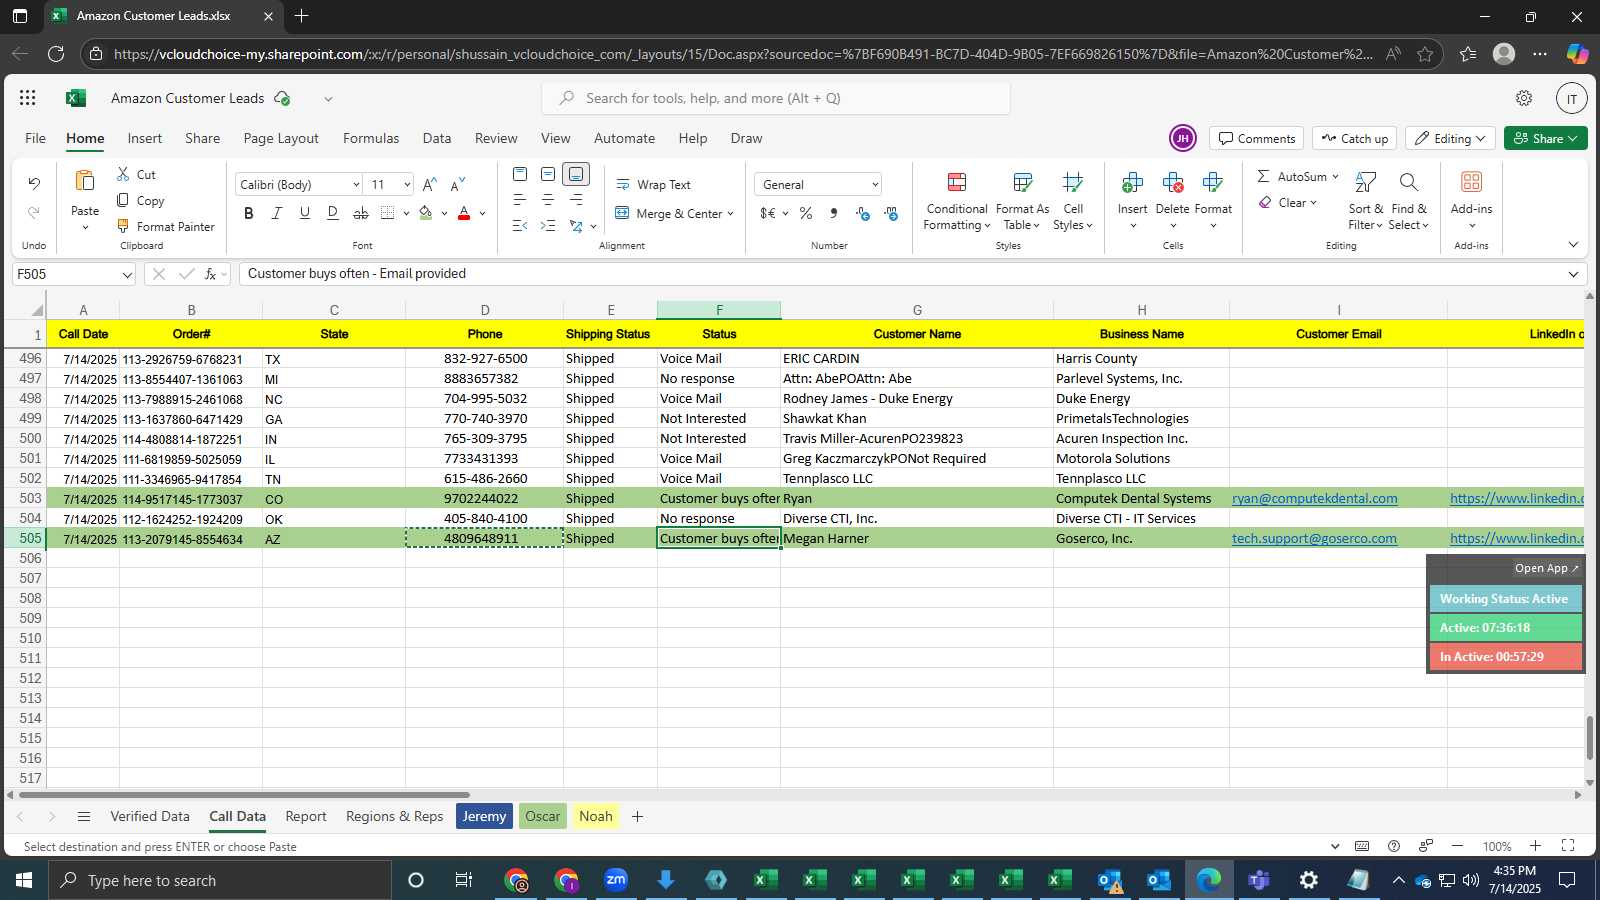Switch to the Jeremy sheet tab
The height and width of the screenshot is (900, 1600).
pyautogui.click(x=484, y=817)
